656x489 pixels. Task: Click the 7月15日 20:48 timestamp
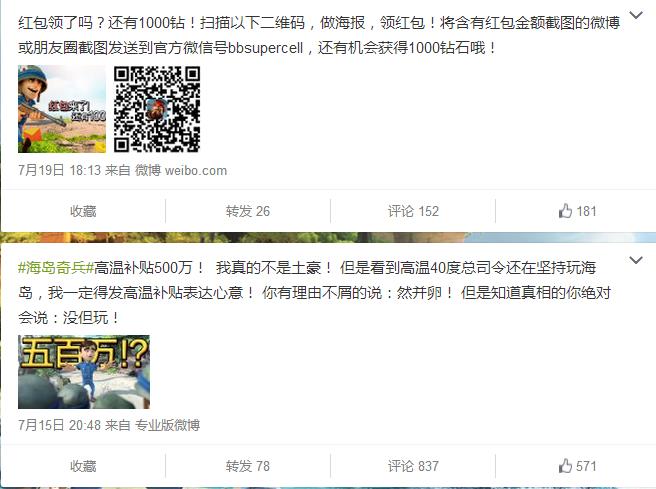(x=59, y=426)
